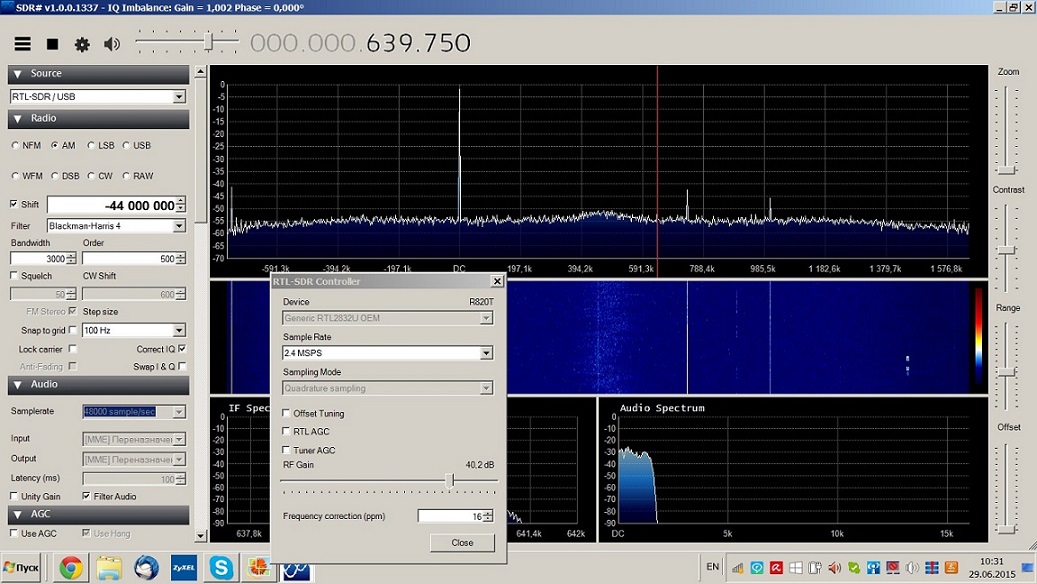The width and height of the screenshot is (1037, 584).
Task: Click the top toolbar volume slider handle
Action: pyautogui.click(x=209, y=42)
